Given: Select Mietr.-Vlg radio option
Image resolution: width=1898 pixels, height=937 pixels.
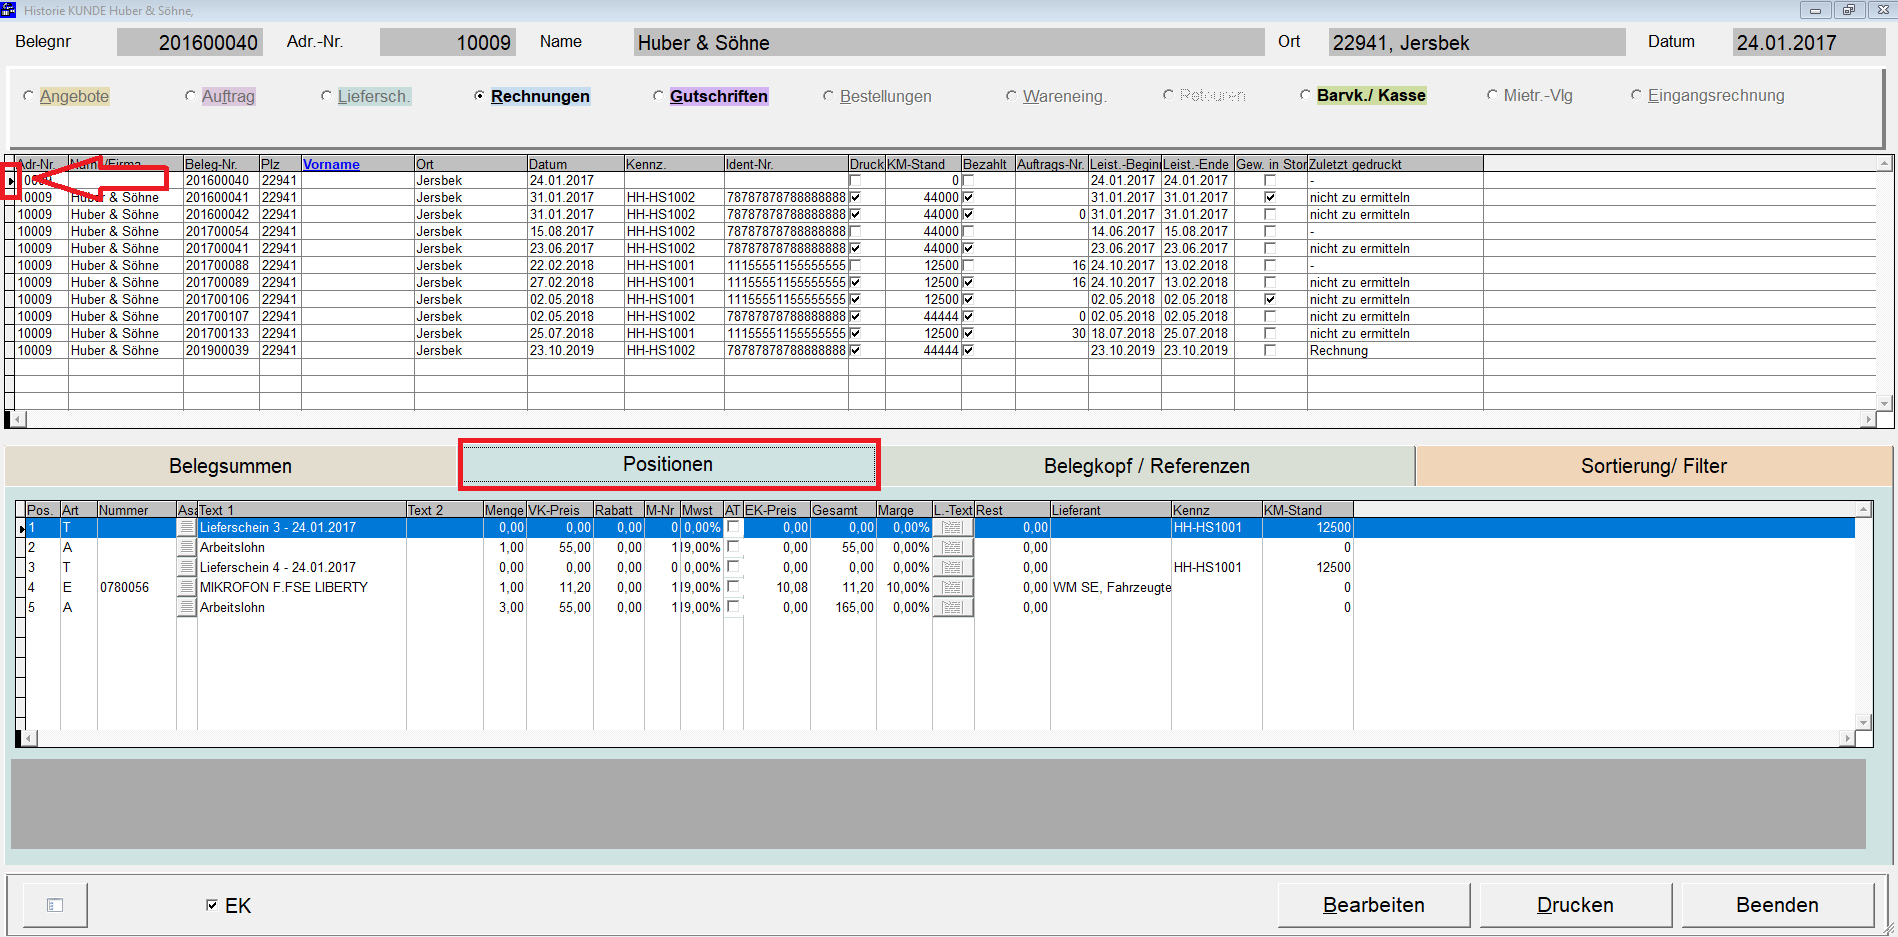Looking at the screenshot, I should (1492, 95).
